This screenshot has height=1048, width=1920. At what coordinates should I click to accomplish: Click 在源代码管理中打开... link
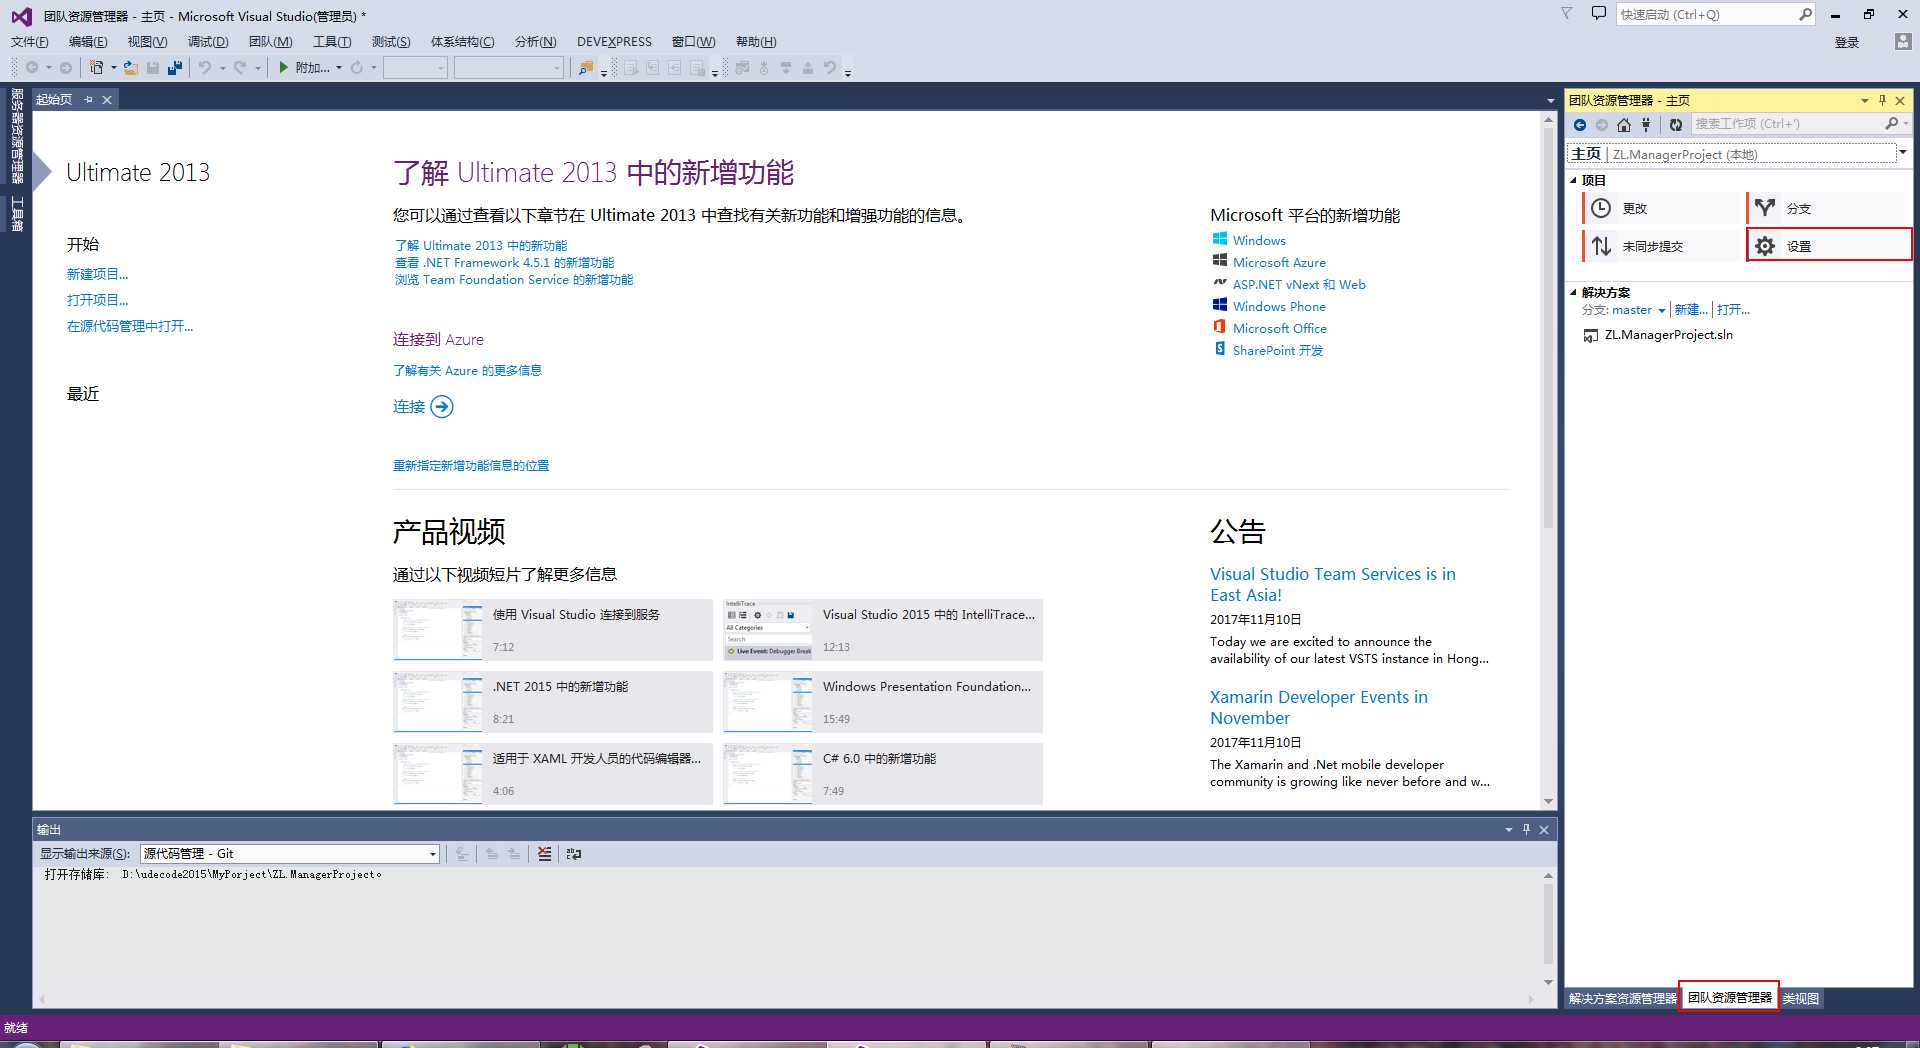point(130,326)
